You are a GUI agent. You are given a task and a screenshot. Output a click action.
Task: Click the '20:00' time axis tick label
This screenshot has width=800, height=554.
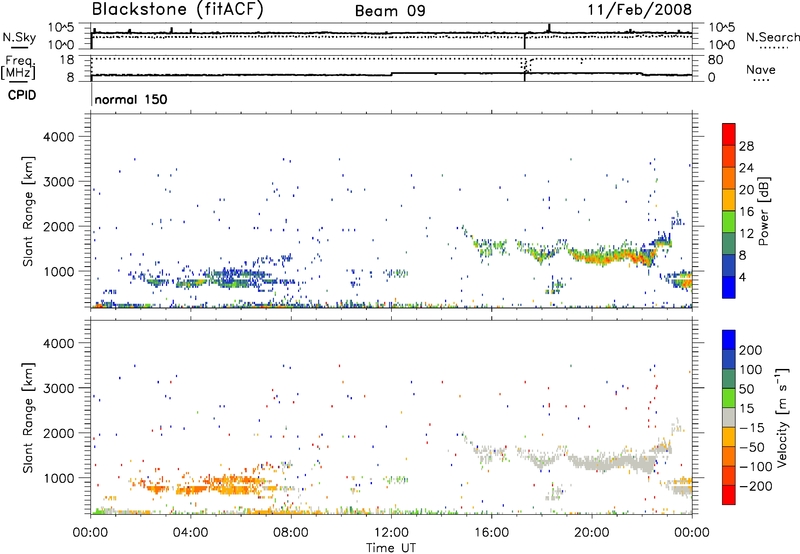click(592, 533)
